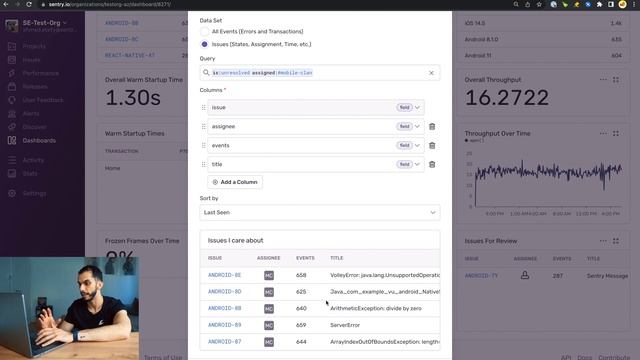Open the issue column dropdown
The width and height of the screenshot is (640, 360).
[x=417, y=107]
